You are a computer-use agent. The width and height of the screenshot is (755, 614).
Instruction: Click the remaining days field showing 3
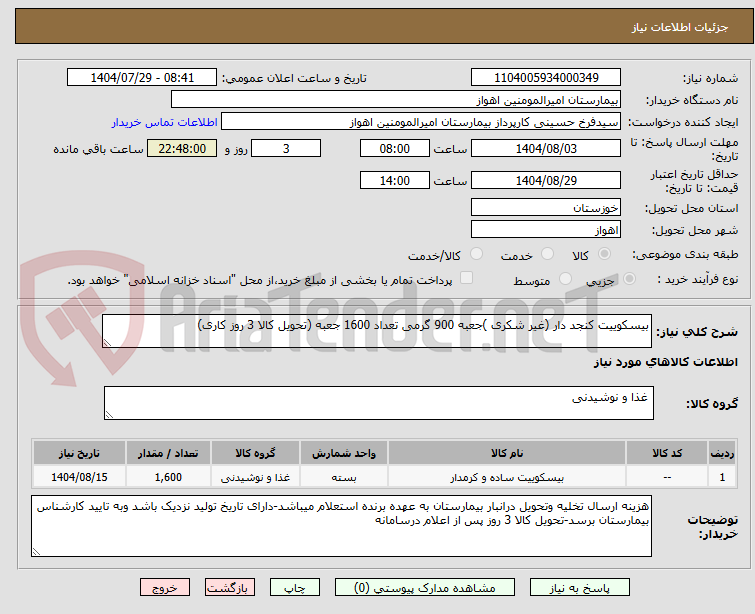[x=286, y=148]
